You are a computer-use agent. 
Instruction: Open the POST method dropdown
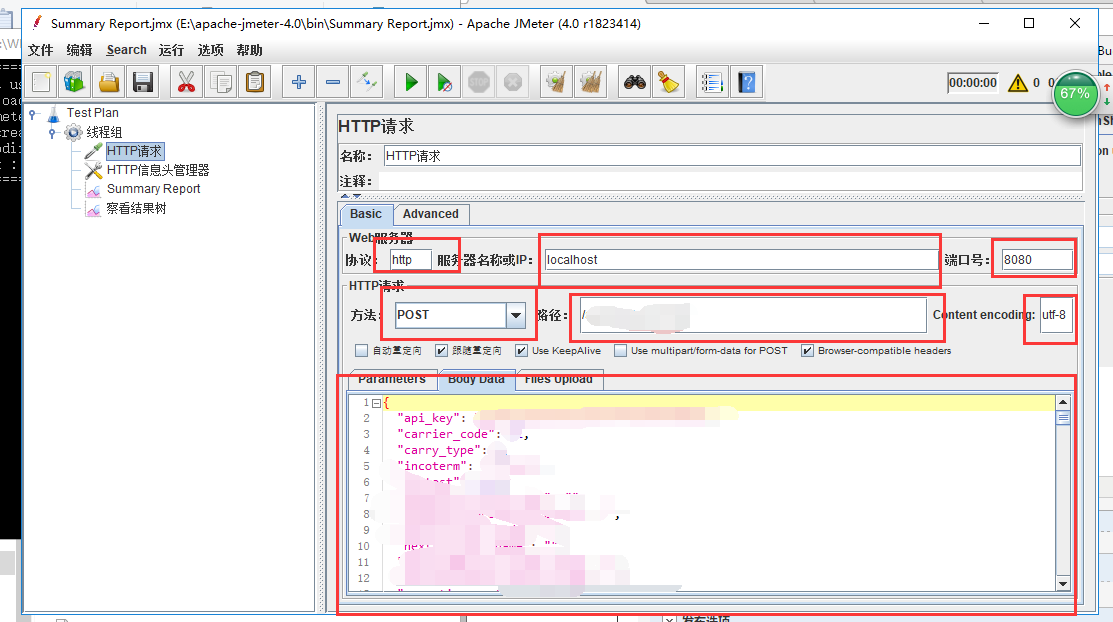coord(516,315)
